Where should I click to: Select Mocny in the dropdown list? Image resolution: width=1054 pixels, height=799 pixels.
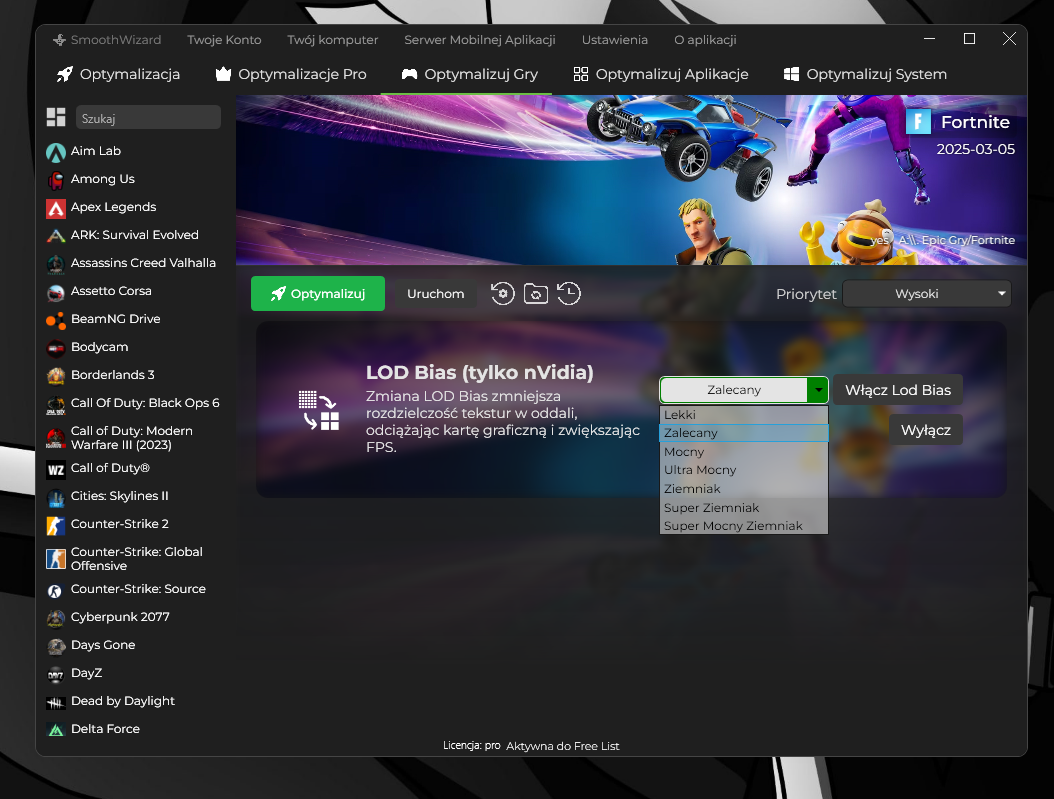point(743,452)
